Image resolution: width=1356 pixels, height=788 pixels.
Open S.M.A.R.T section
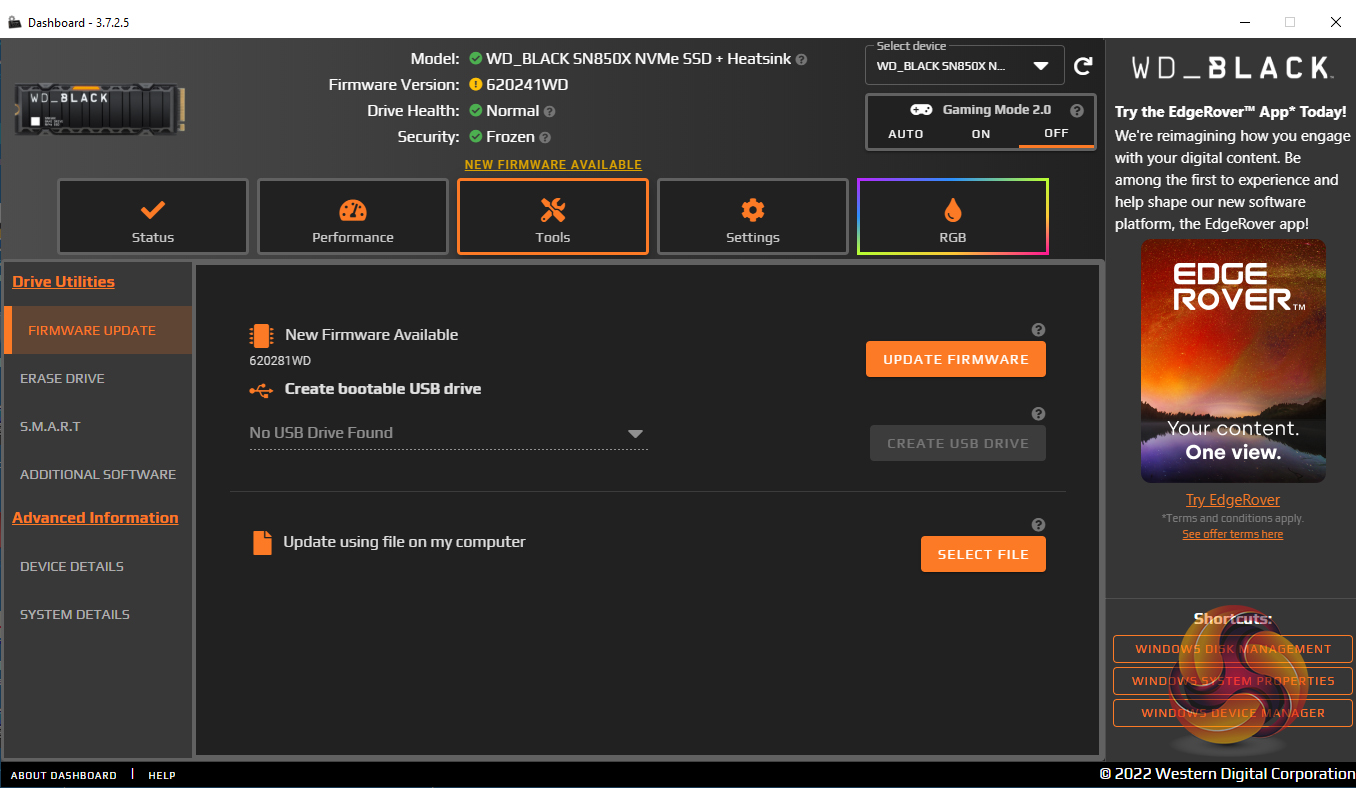[x=98, y=426]
